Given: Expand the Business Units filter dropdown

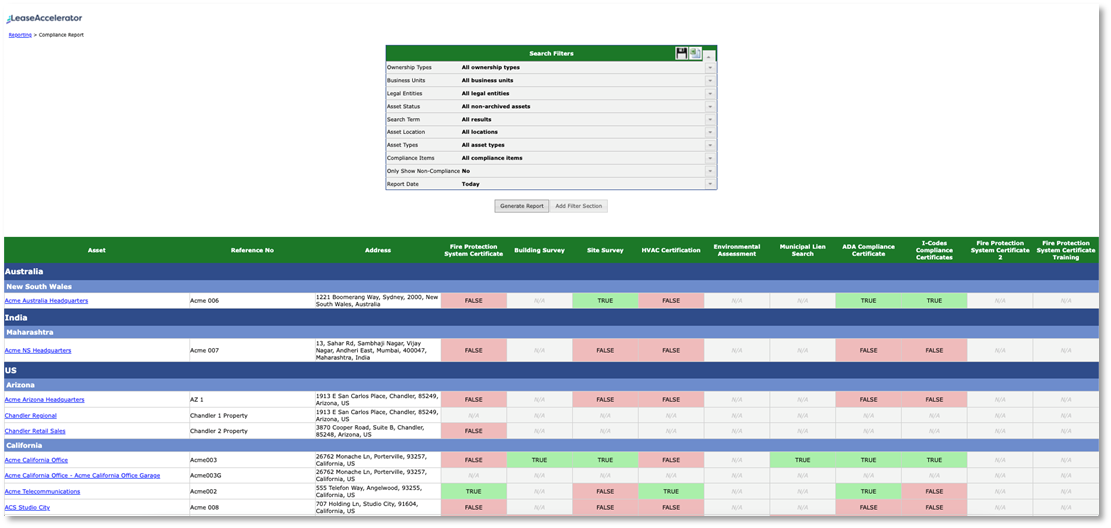Looking at the screenshot, I should pyautogui.click(x=710, y=80).
